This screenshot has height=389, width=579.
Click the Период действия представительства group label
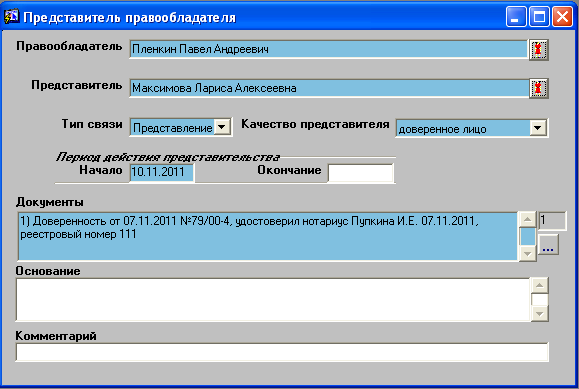(x=168, y=157)
